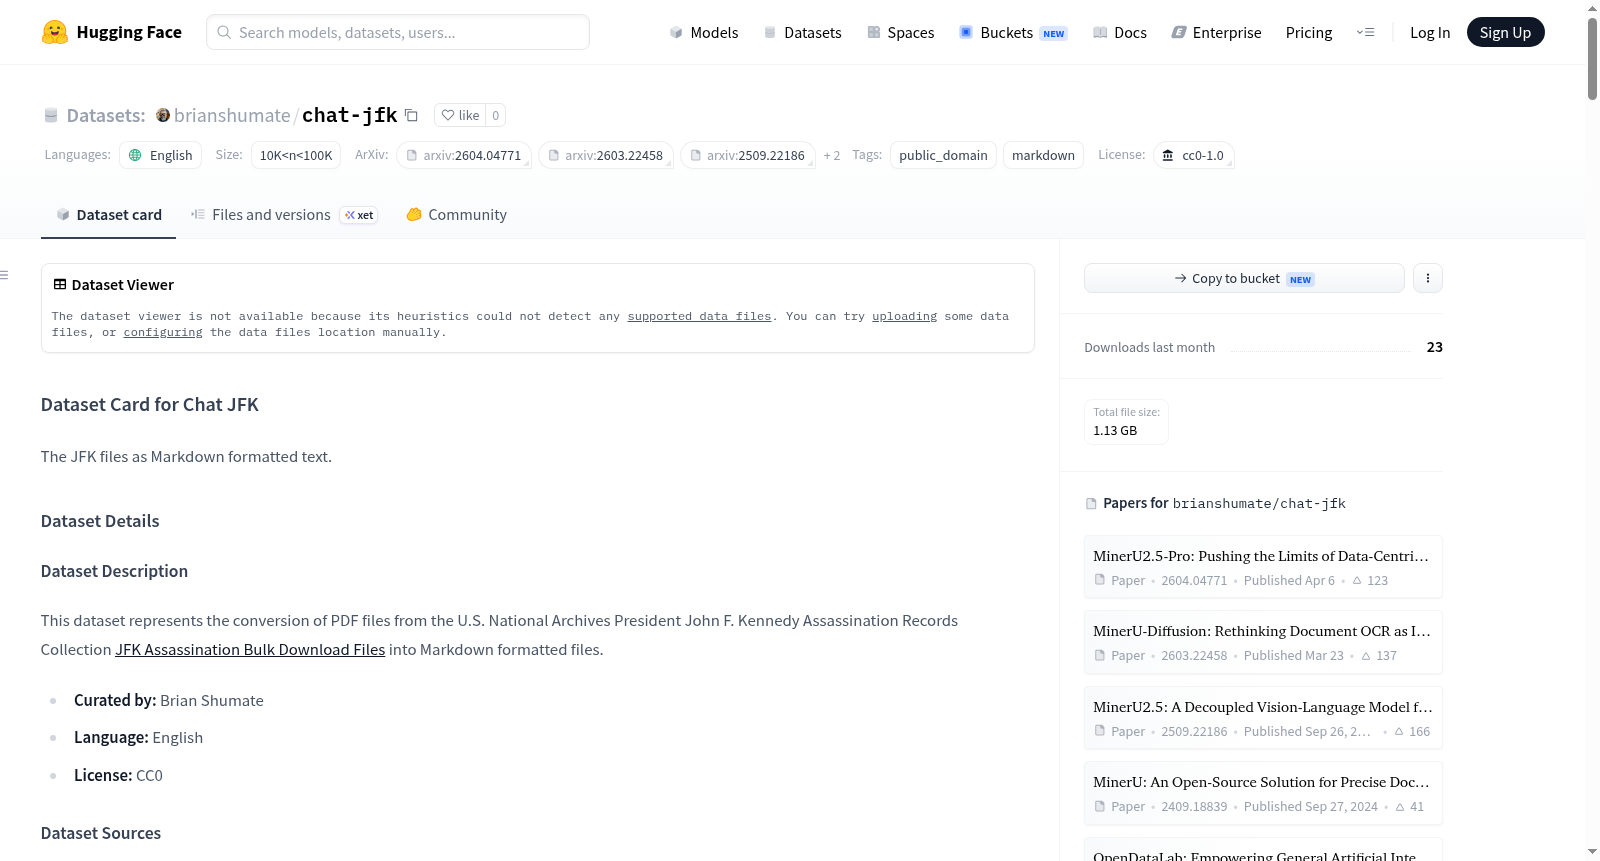
Task: Open the Models nav item
Action: (704, 32)
